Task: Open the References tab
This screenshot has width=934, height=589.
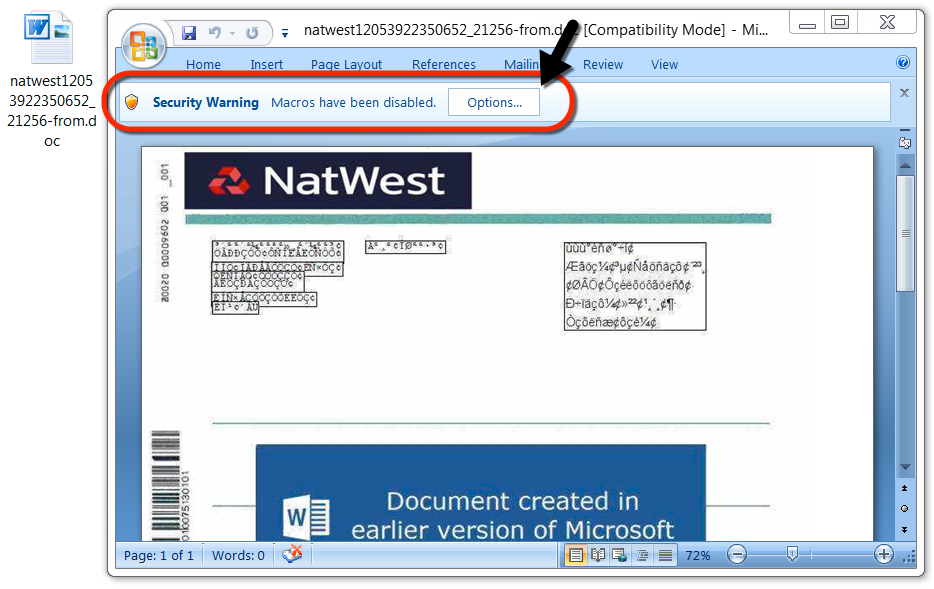Action: point(444,64)
